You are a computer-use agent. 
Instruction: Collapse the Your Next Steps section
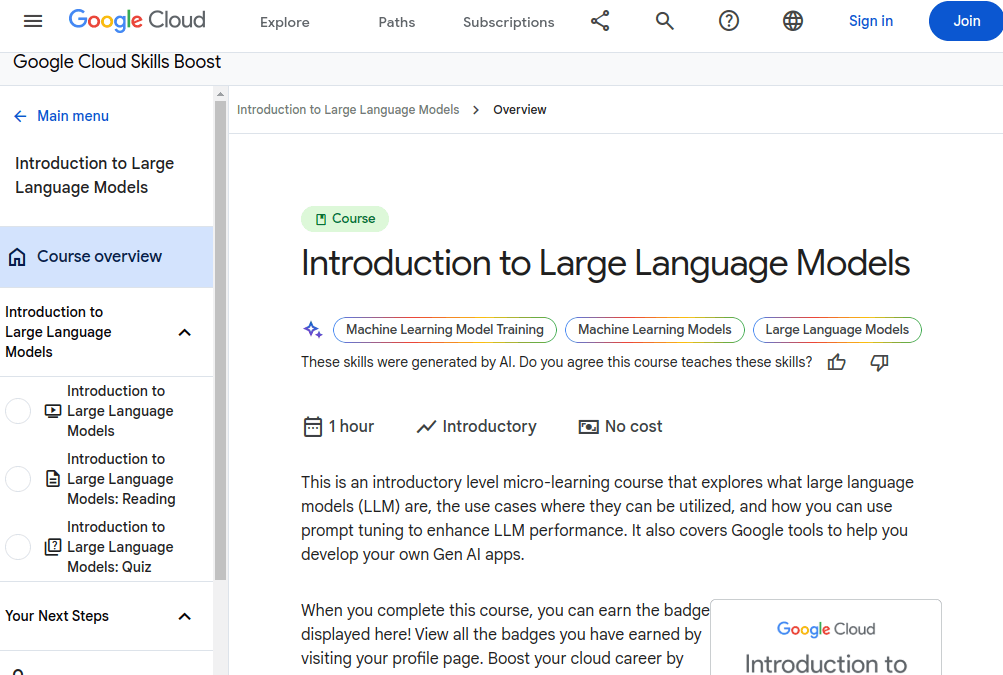coord(184,616)
